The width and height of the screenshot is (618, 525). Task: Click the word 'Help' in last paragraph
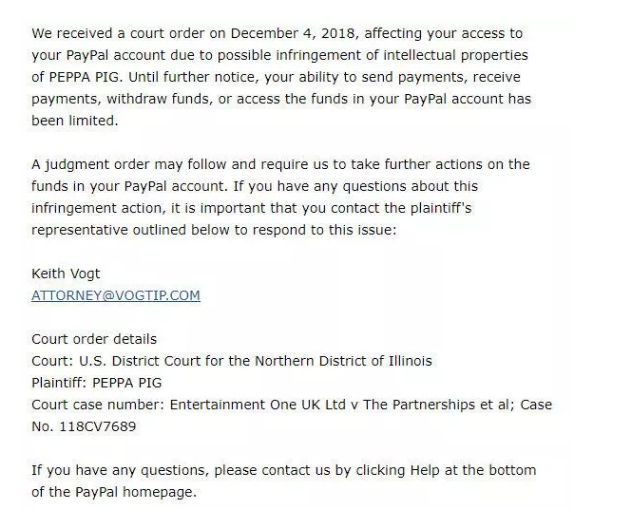pos(424,470)
